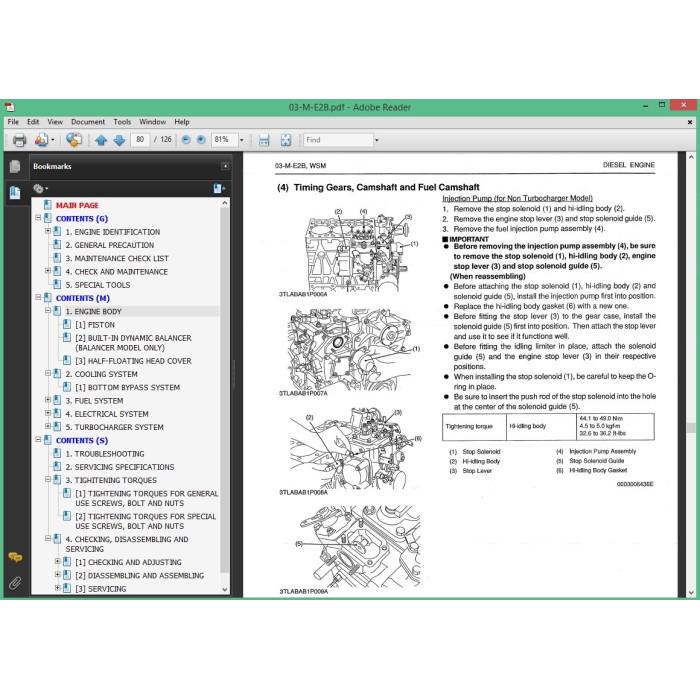
Task: Collapse the Bookmarks panel button
Action: 225,166
